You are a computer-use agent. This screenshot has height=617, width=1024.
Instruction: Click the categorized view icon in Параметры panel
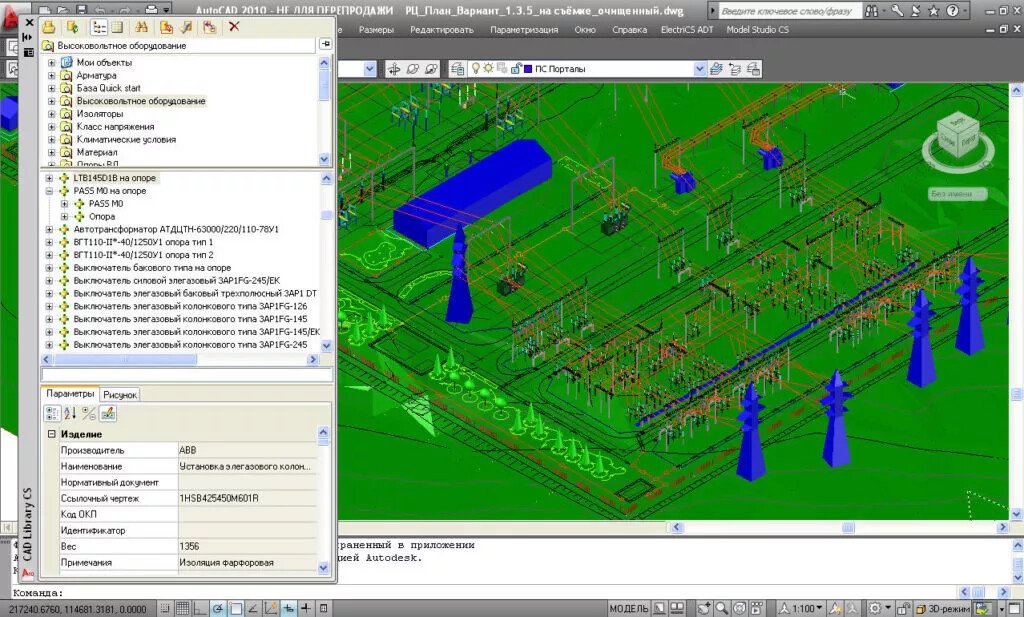53,413
